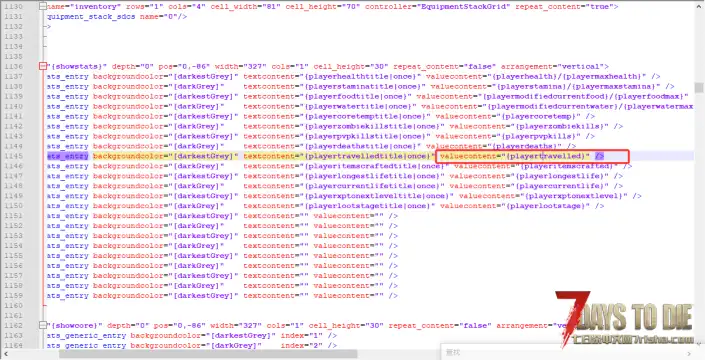Place cursor in the red-boxed playertravelled valuecontent
The height and width of the screenshot is (360, 705).
coord(515,156)
